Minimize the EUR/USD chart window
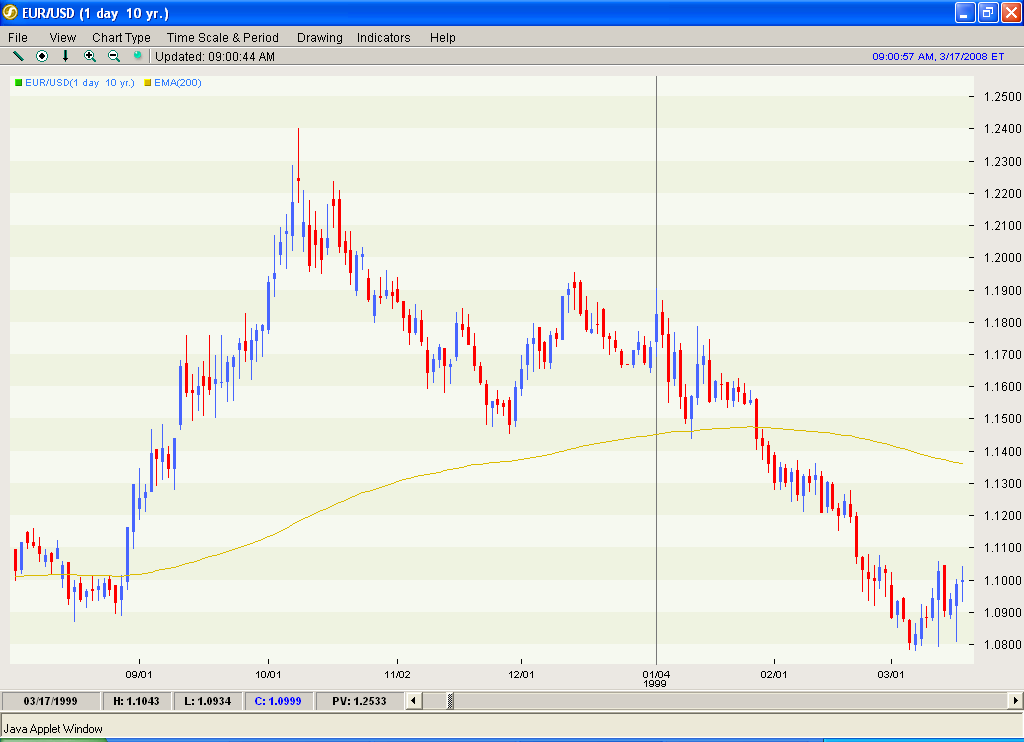Viewport: 1024px width, 742px height. (x=965, y=12)
